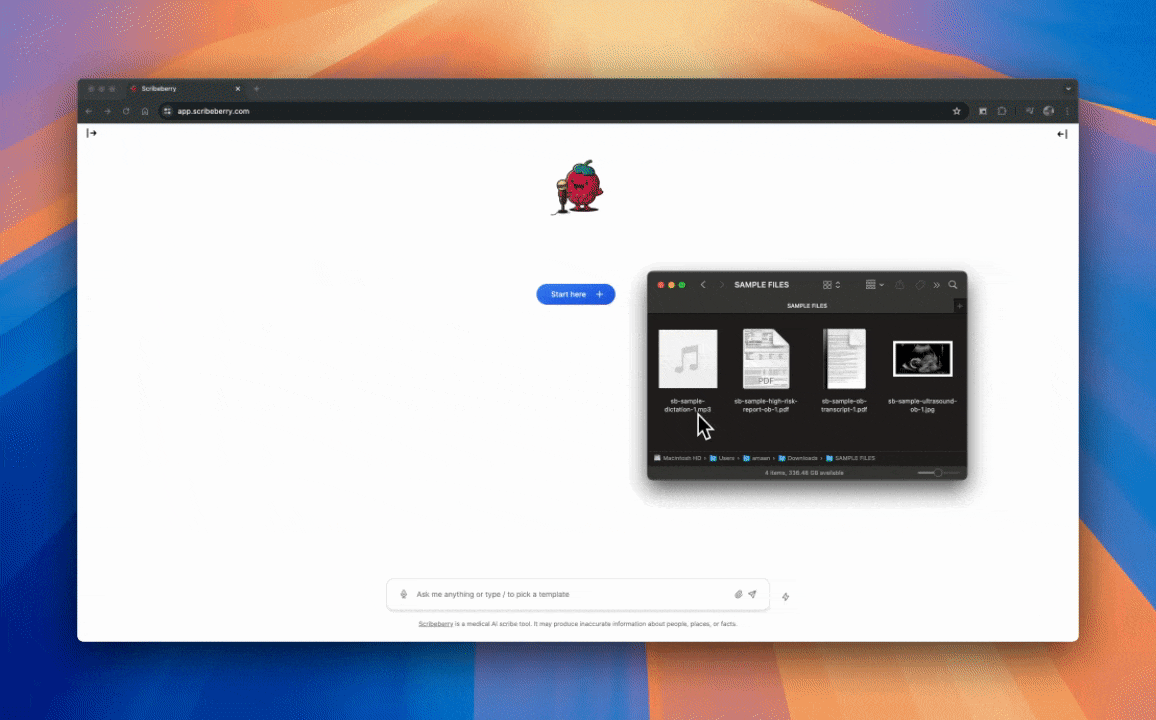This screenshot has height=720, width=1156.
Task: Select the Scribeberry browser tab
Action: click(x=184, y=88)
